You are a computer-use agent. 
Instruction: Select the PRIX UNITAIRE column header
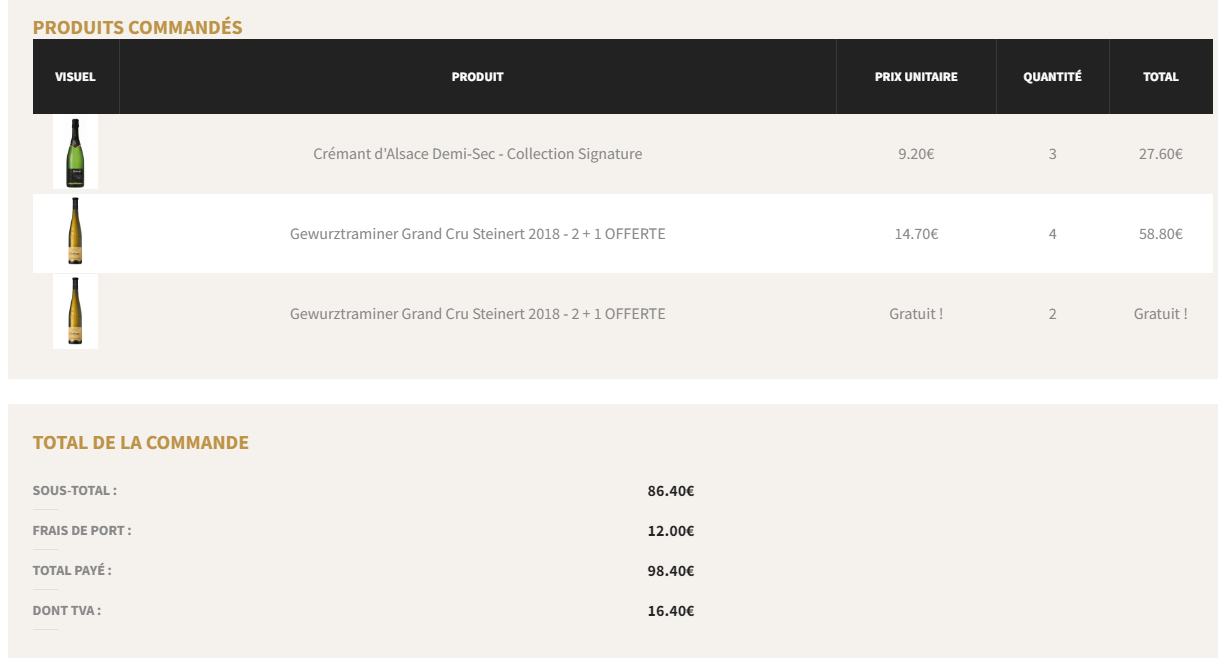tap(916, 77)
